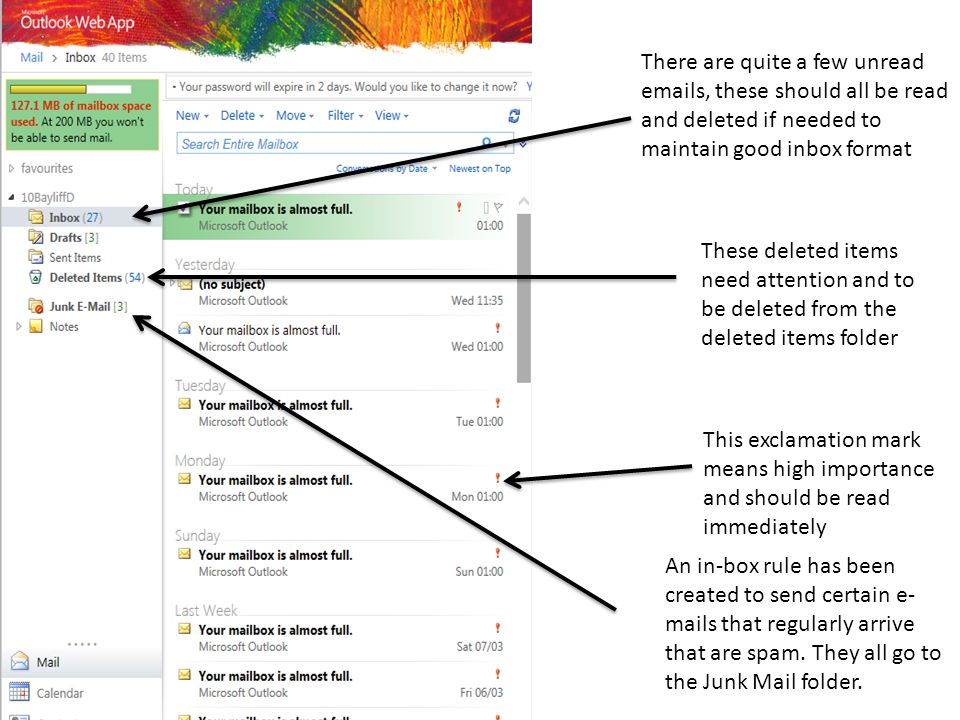Open the Conversations by Date sort dropdown

click(x=386, y=168)
